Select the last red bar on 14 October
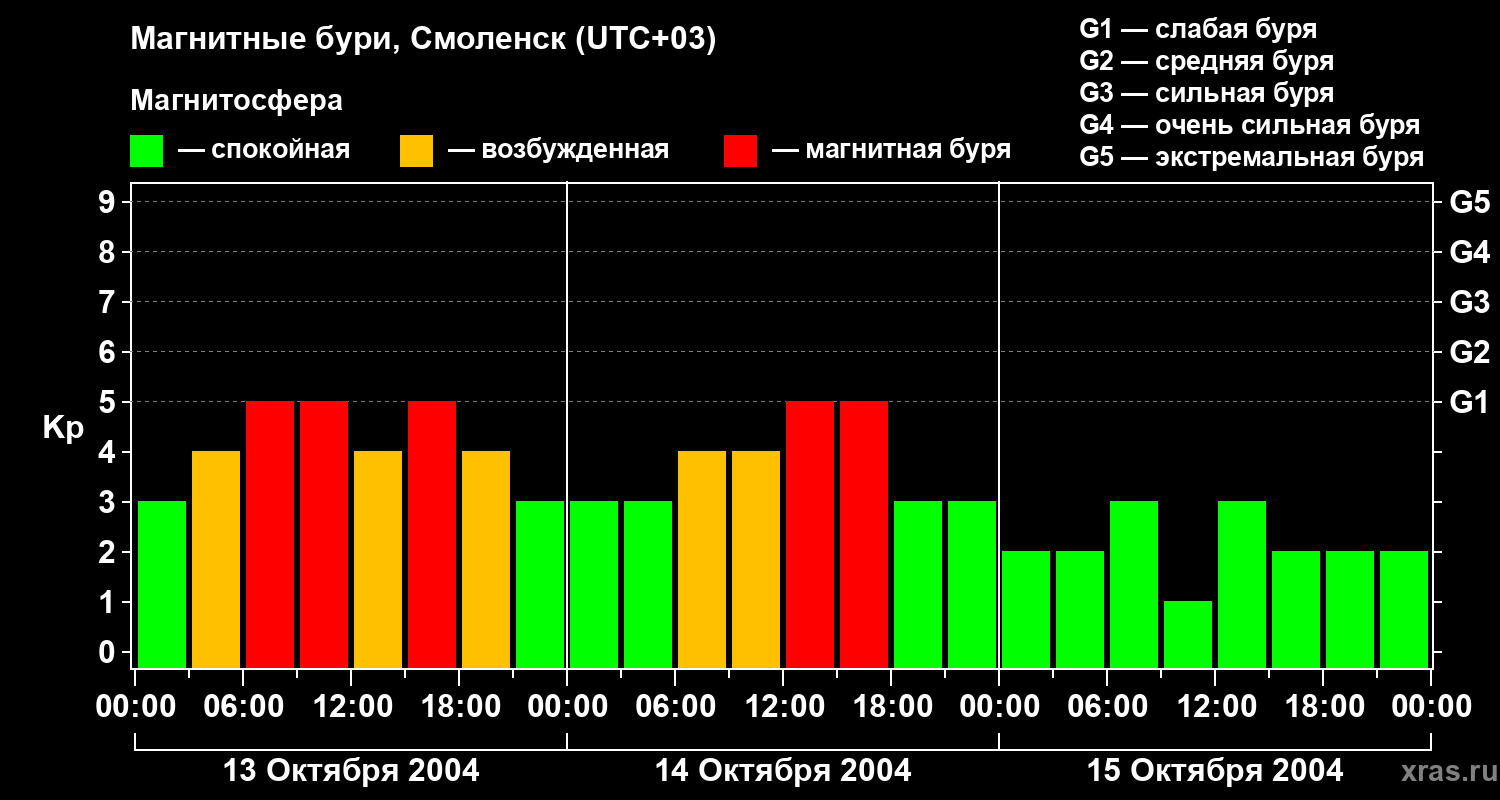This screenshot has width=1500, height=800. [864, 534]
